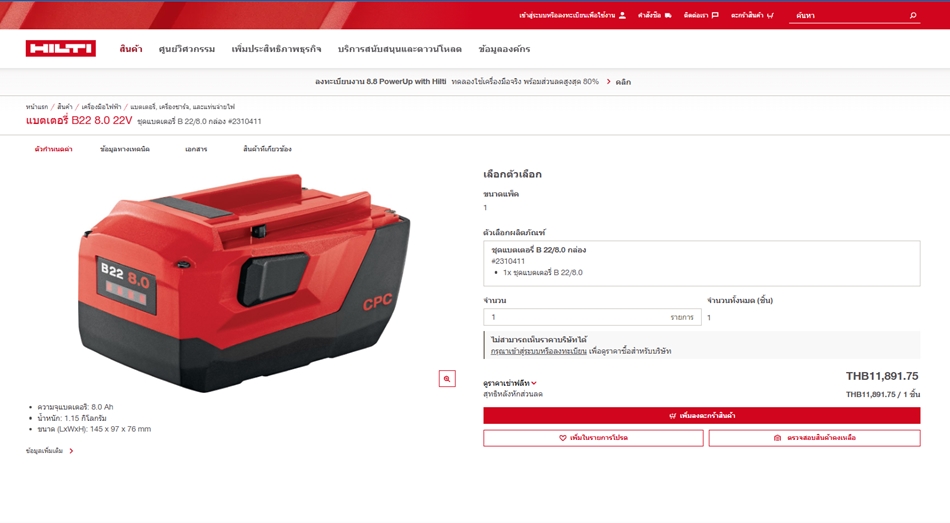
Task: Click the search input field
Action: (848, 15)
